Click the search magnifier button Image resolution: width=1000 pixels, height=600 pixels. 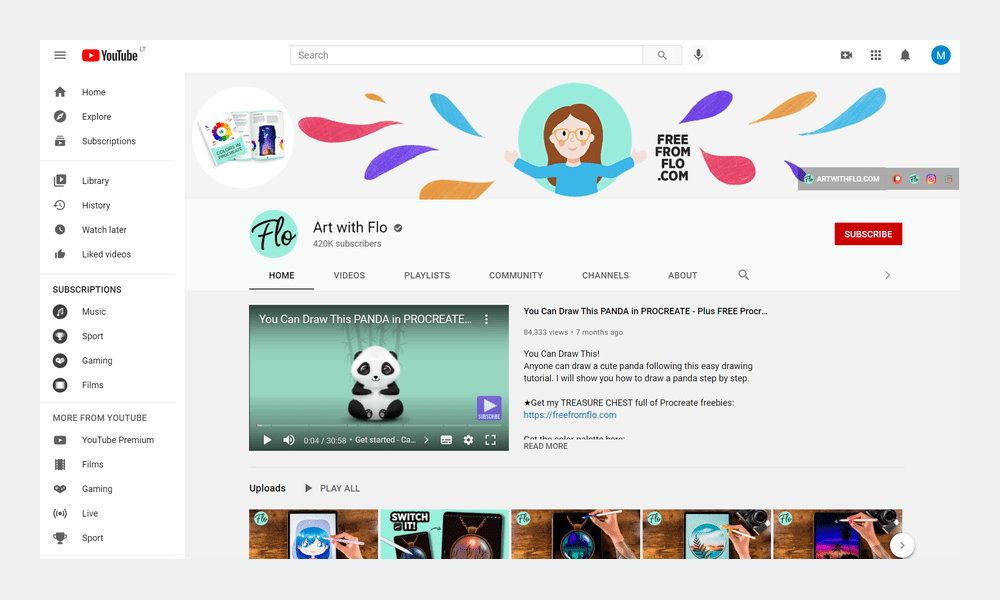coord(662,55)
